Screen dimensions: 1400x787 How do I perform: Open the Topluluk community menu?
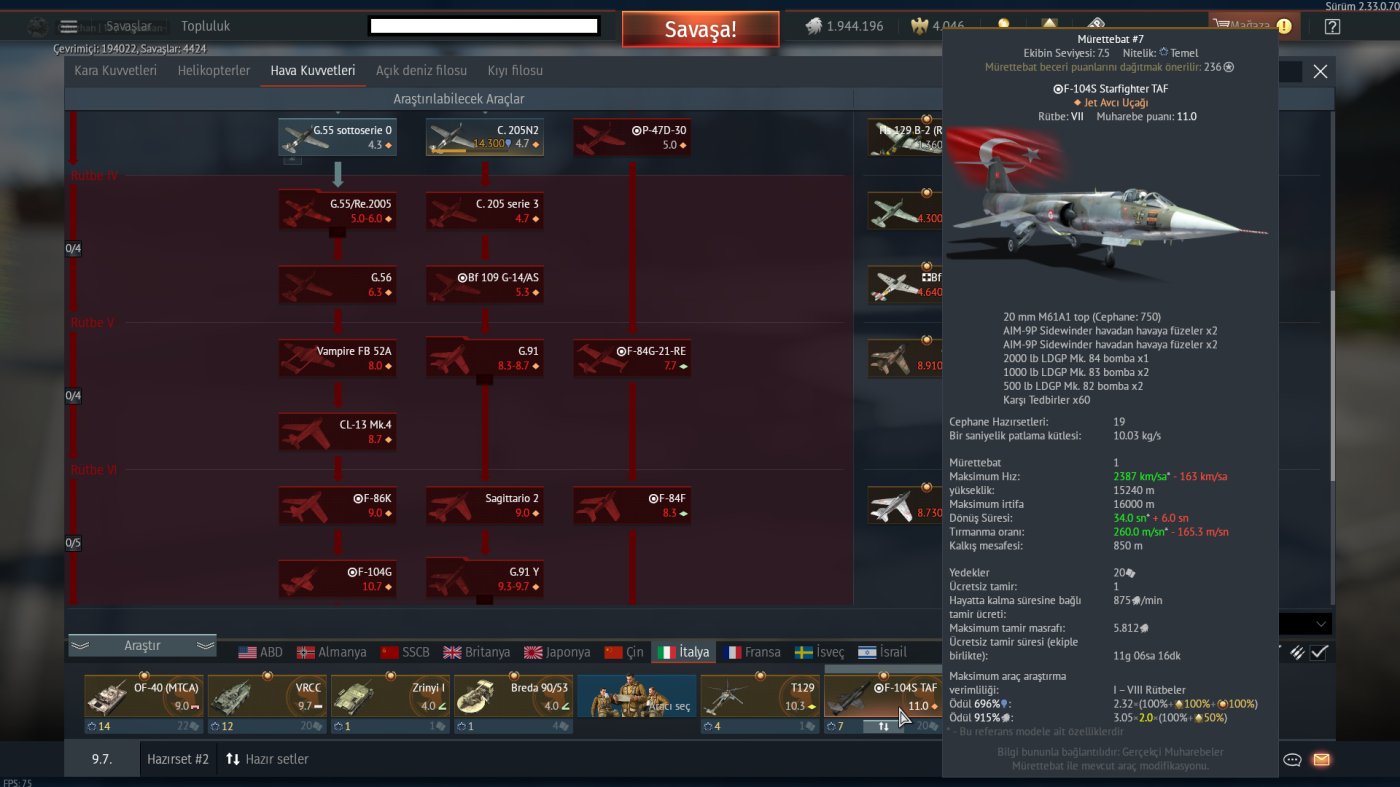(205, 26)
